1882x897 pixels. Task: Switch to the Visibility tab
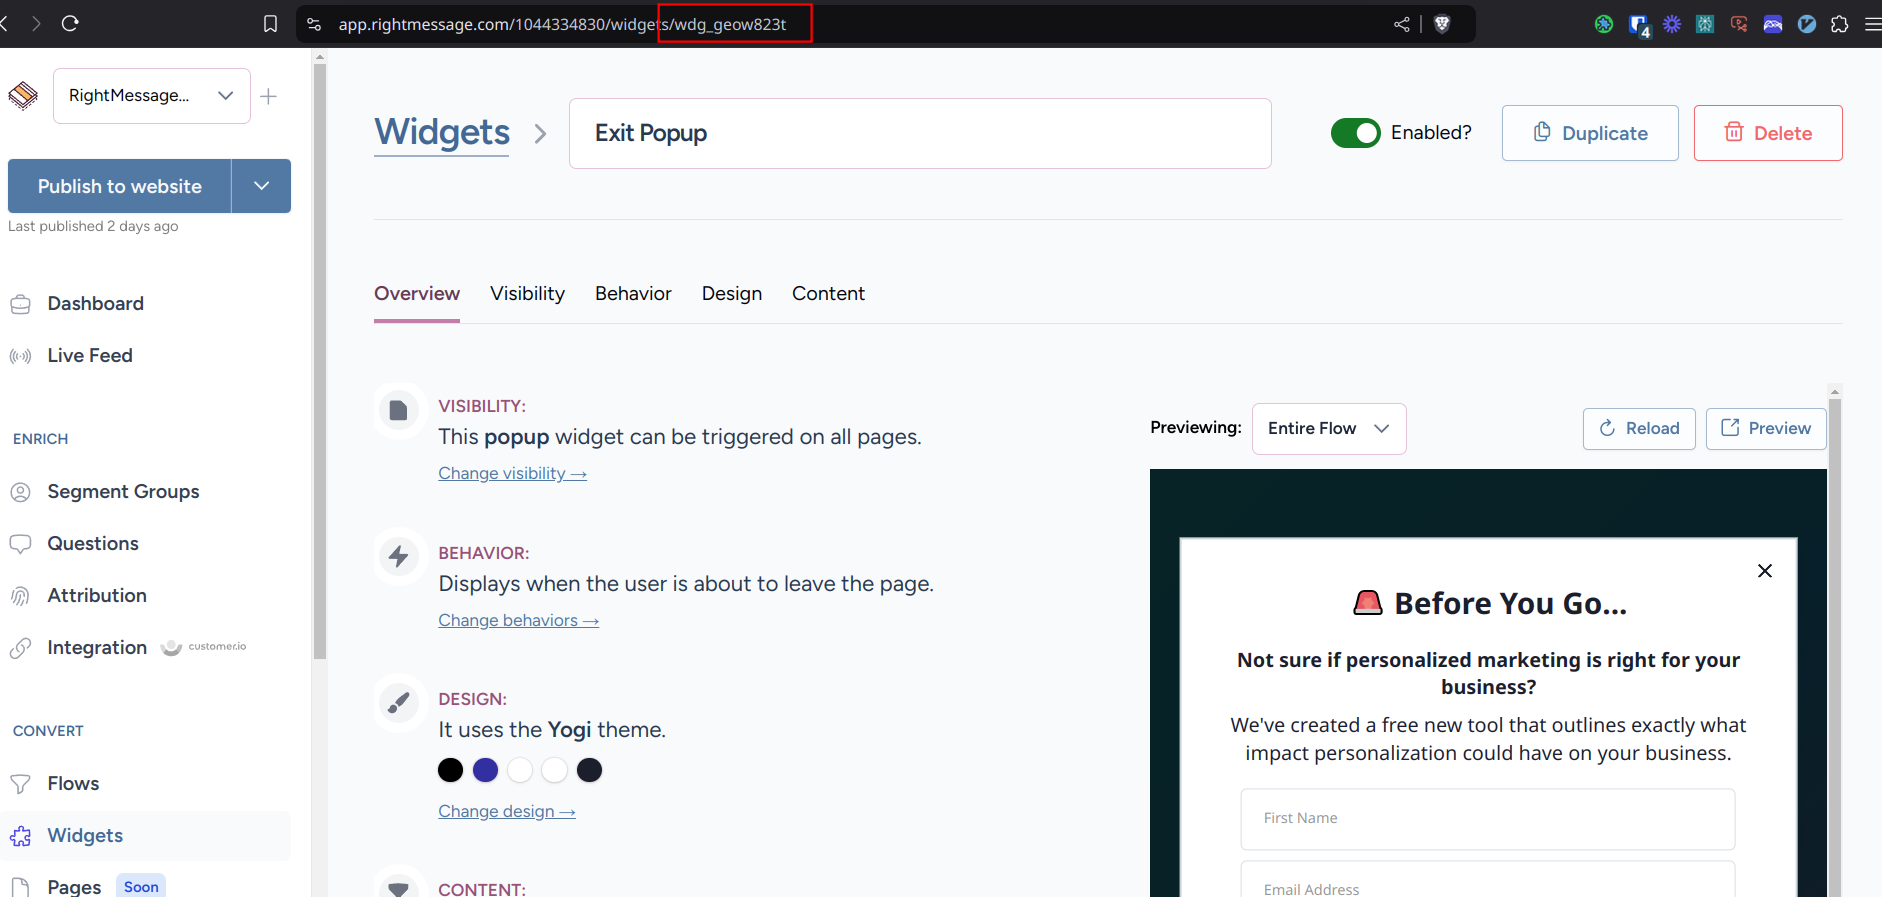coord(527,294)
